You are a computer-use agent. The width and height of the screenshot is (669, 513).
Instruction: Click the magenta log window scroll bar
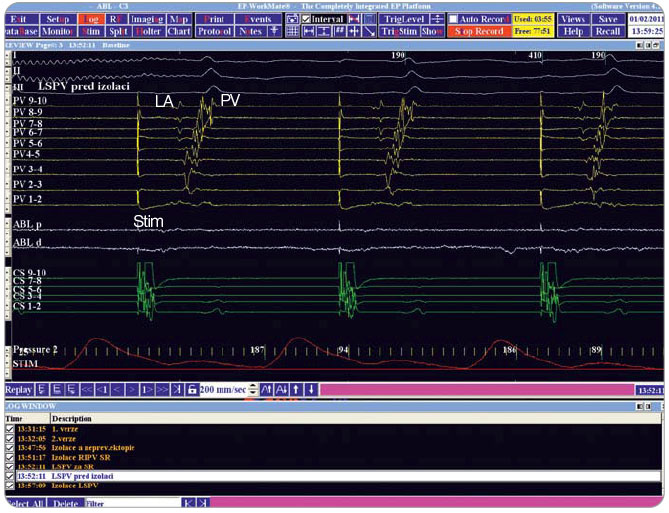(437, 502)
